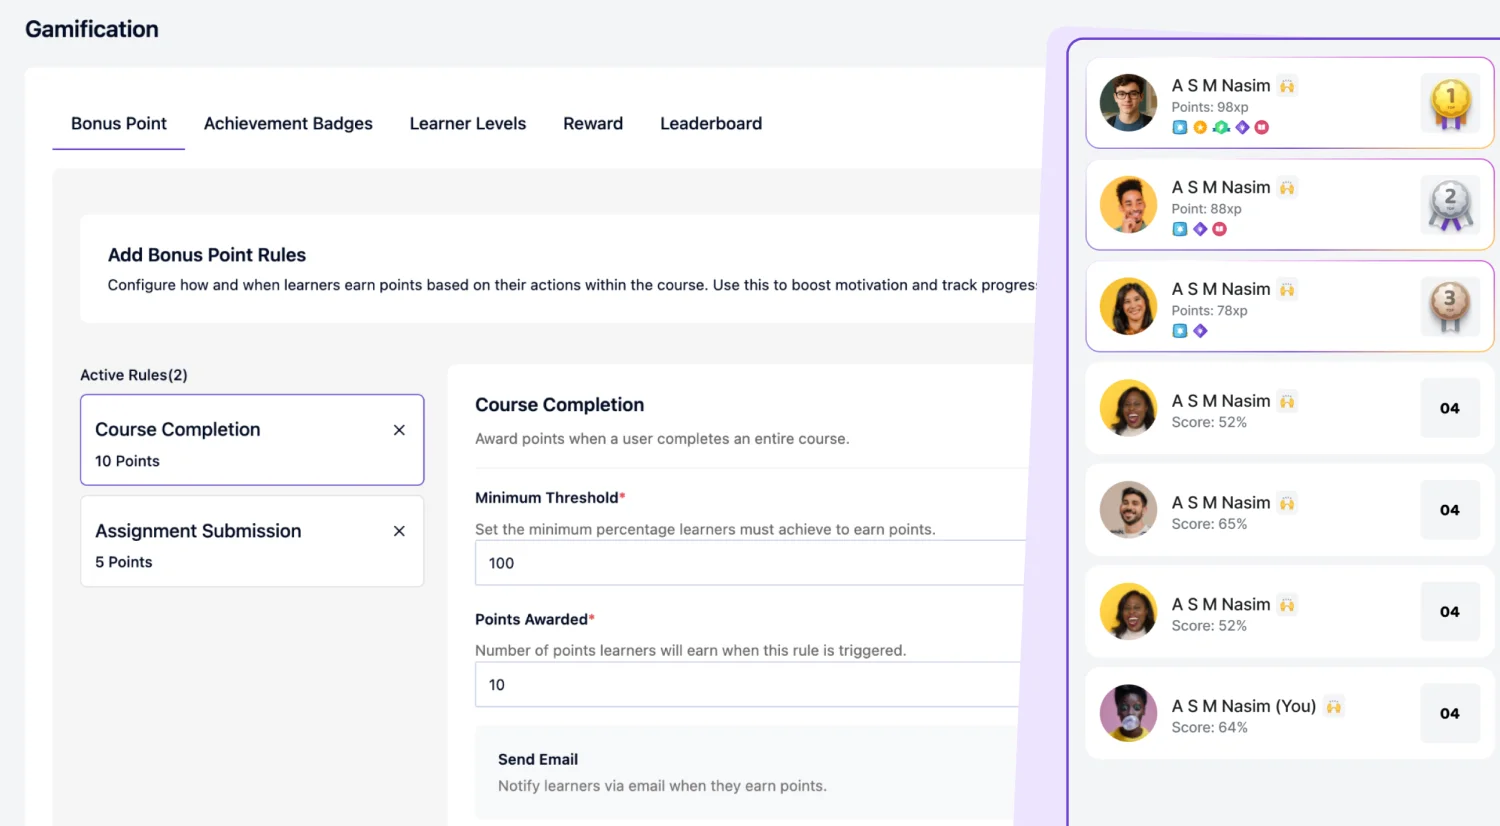The image size is (1500, 826).
Task: Click the silver second-place medal badge
Action: 1450,204
